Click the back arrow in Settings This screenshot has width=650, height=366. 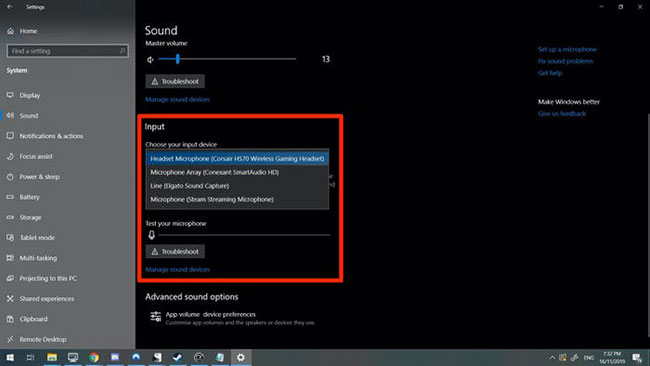point(10,7)
